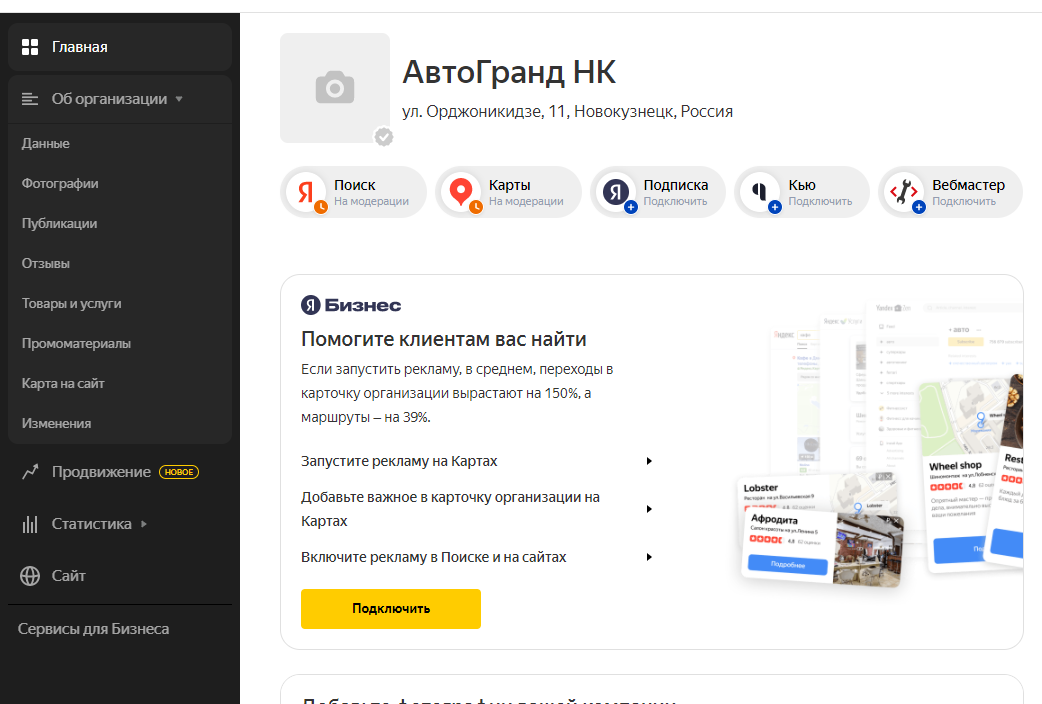This screenshot has width=1042, height=704.
Task: Click the Подписка Yandex icon
Action: pos(616,192)
